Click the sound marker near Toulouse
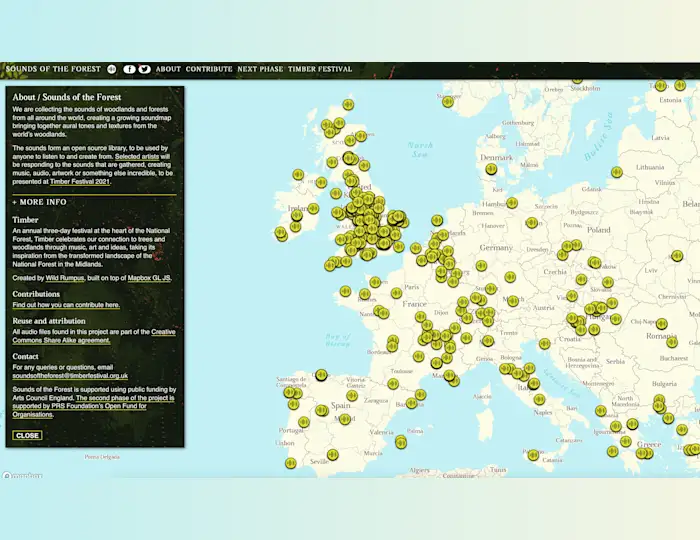This screenshot has height=540, width=700. pos(393,384)
